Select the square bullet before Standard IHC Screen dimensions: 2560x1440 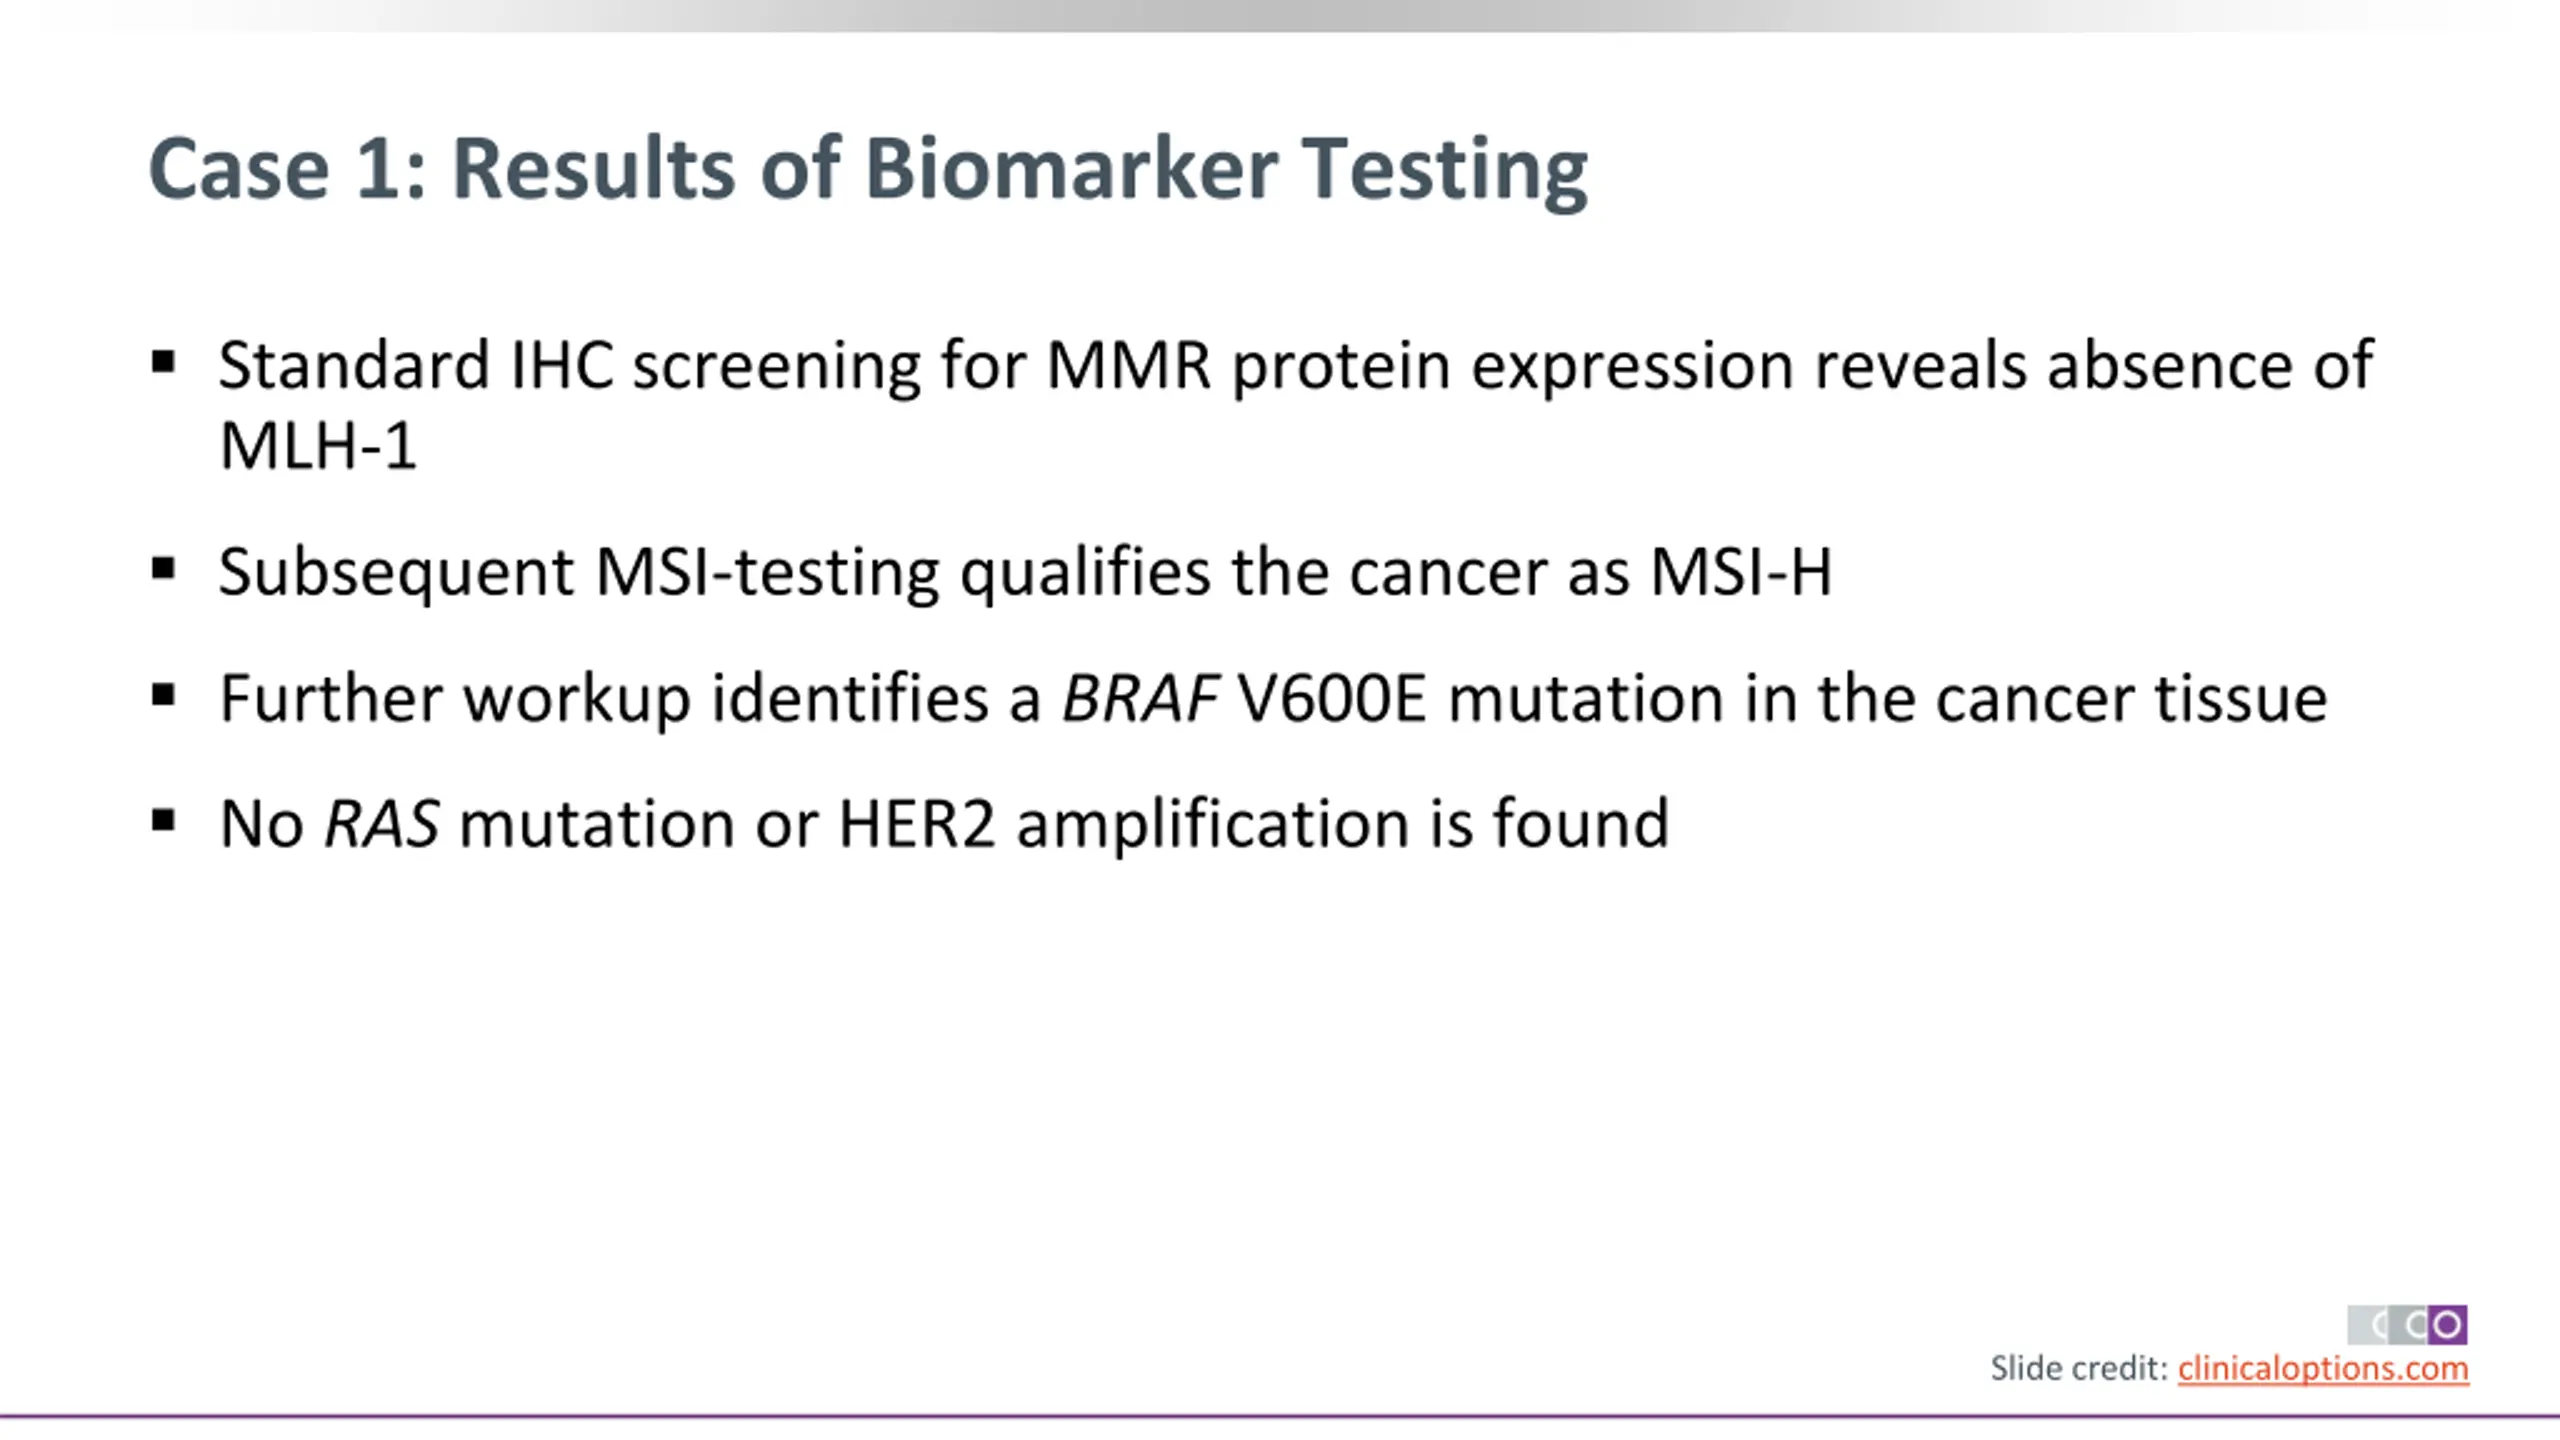click(x=163, y=361)
